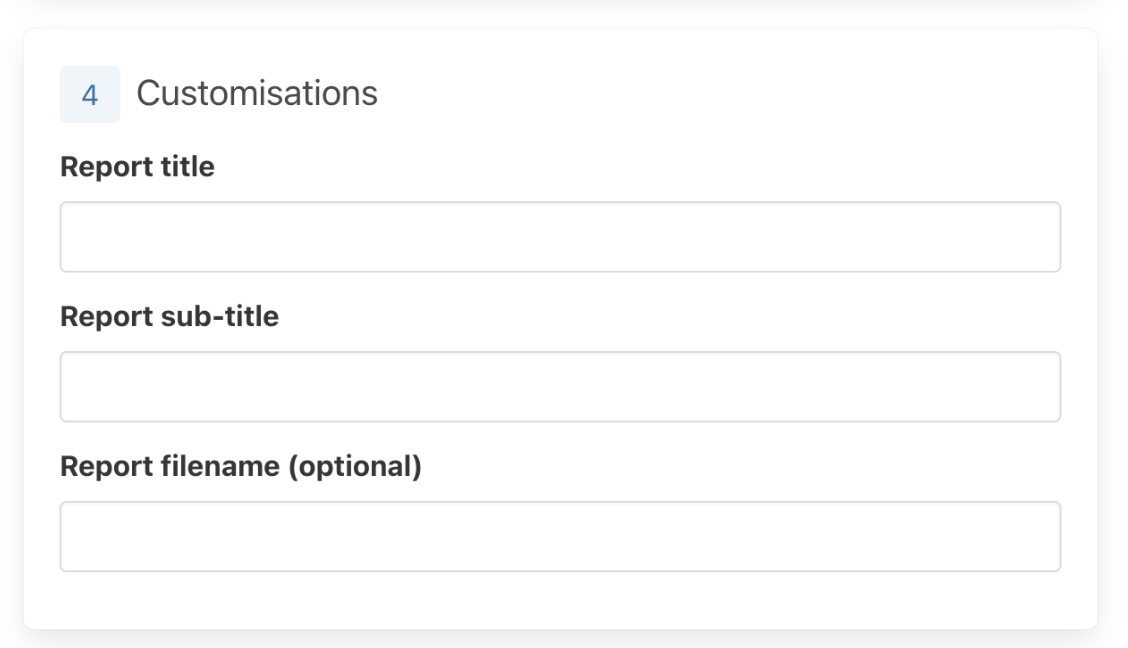The width and height of the screenshot is (1128, 648).
Task: Focus the Report filename input field
Action: coord(560,537)
